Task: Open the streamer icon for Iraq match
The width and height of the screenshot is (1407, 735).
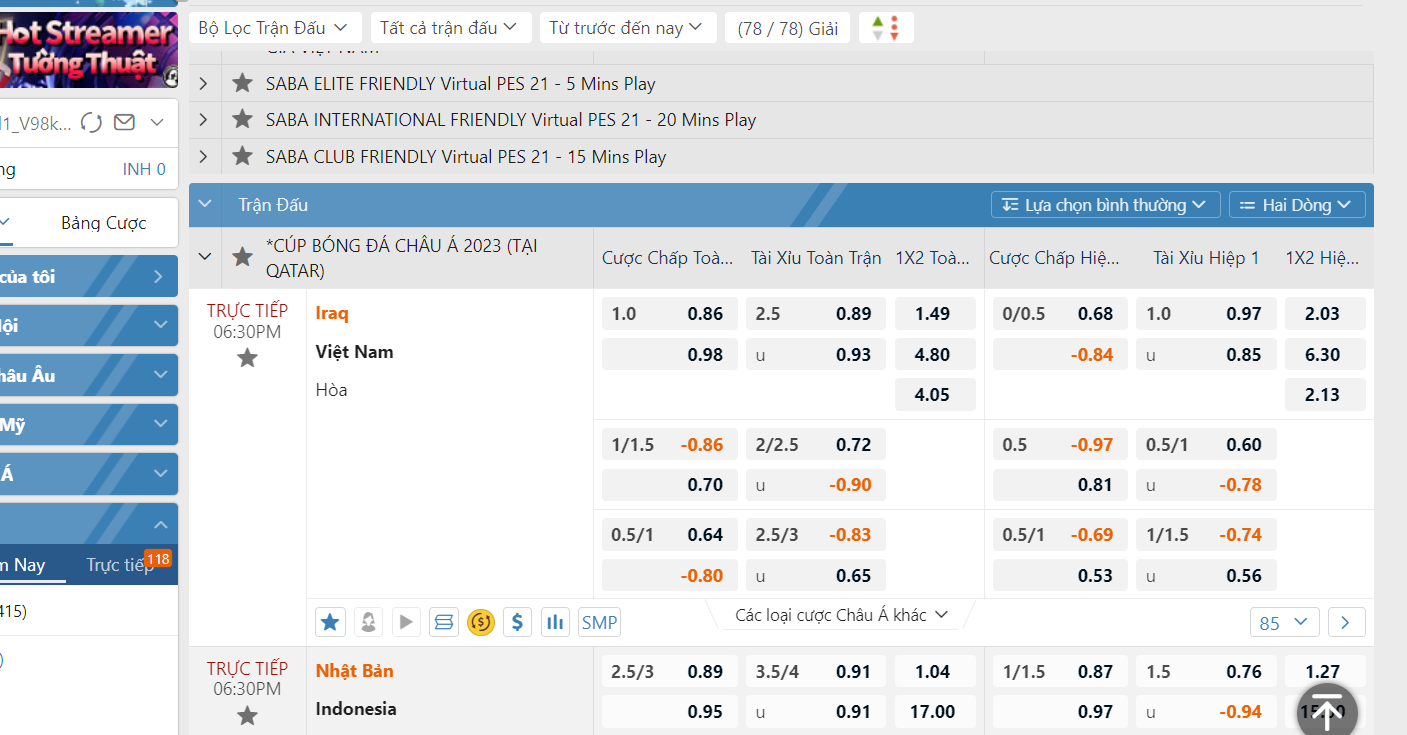Action: click(x=368, y=621)
